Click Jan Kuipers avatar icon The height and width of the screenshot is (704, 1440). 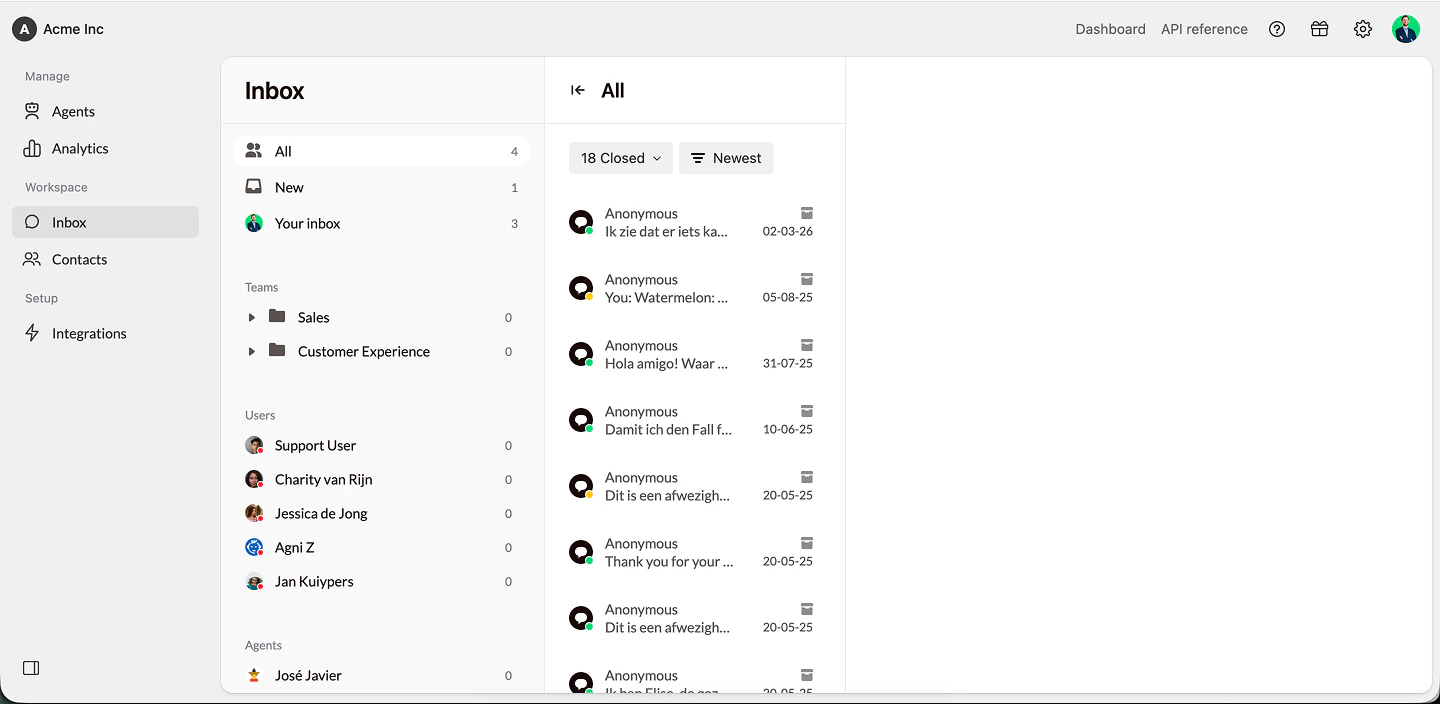254,581
